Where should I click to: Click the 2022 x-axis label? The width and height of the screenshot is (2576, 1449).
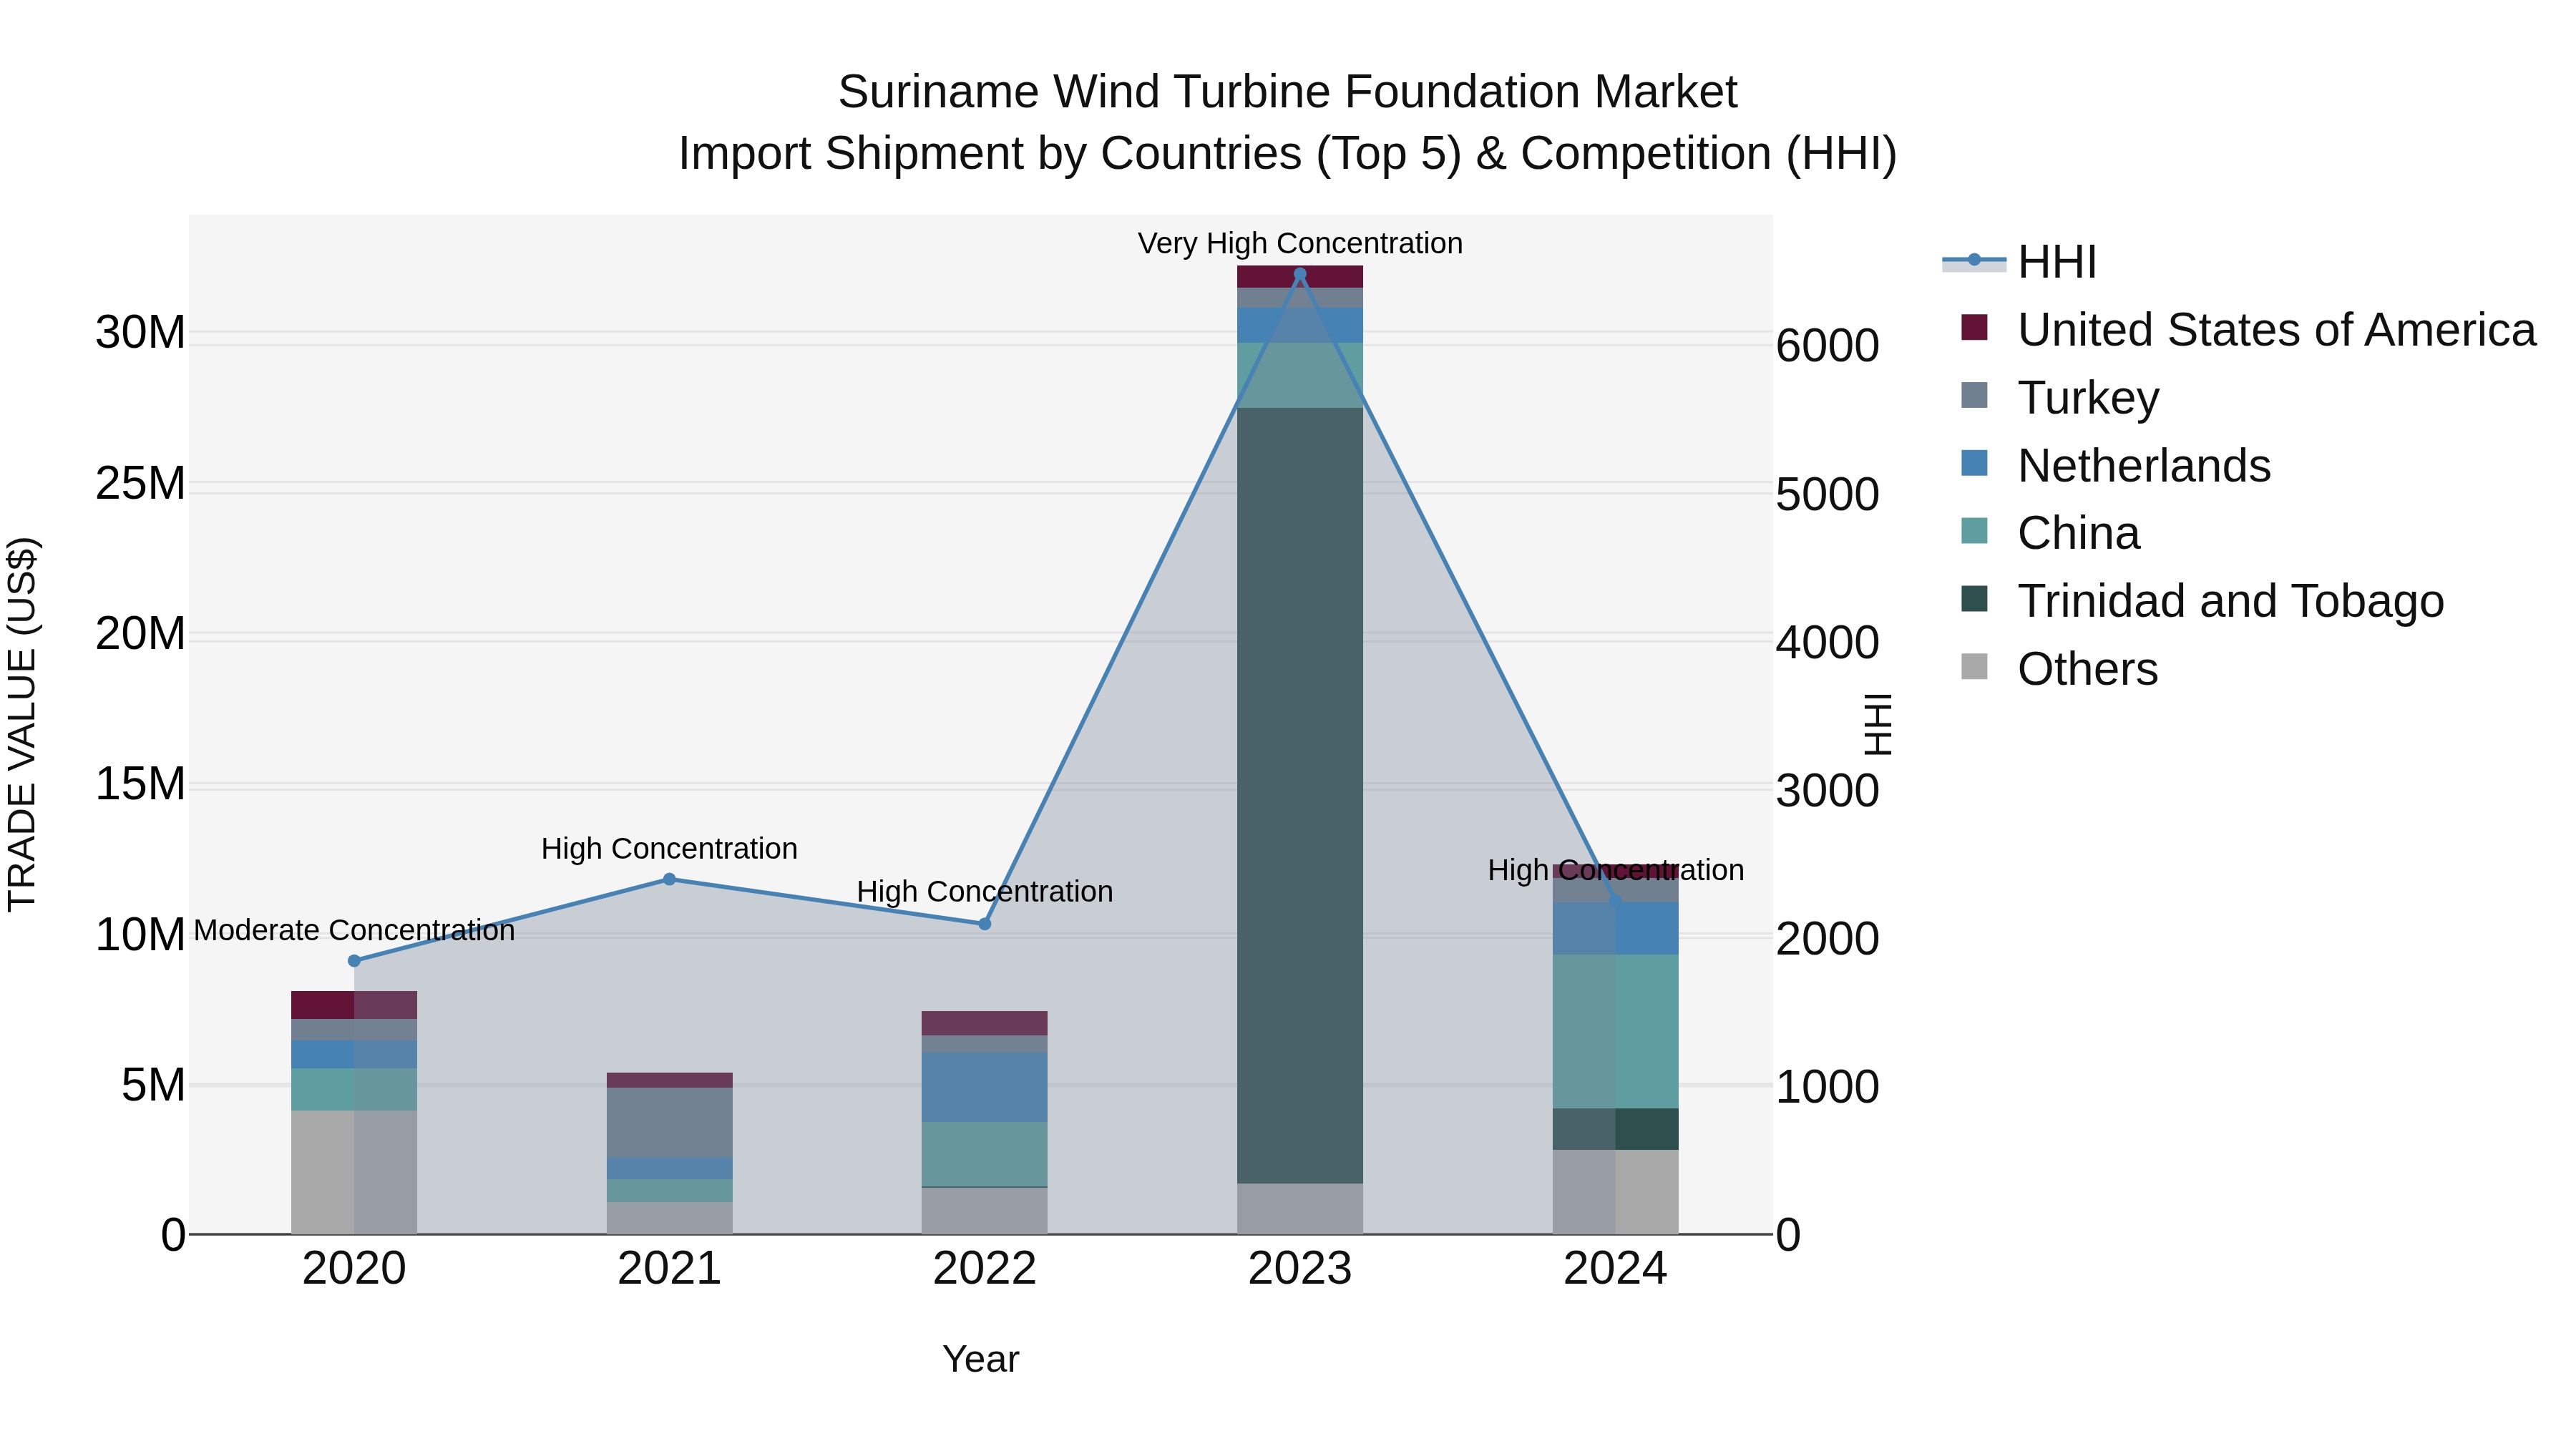(985, 1269)
